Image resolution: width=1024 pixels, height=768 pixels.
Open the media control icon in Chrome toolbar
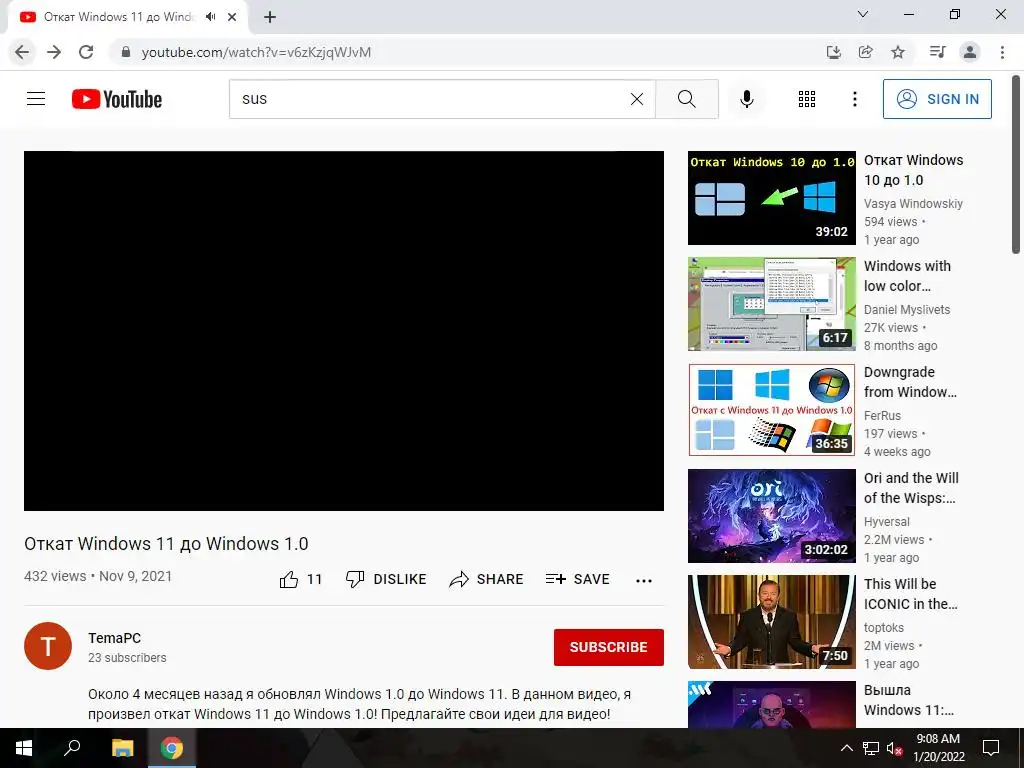[x=937, y=52]
